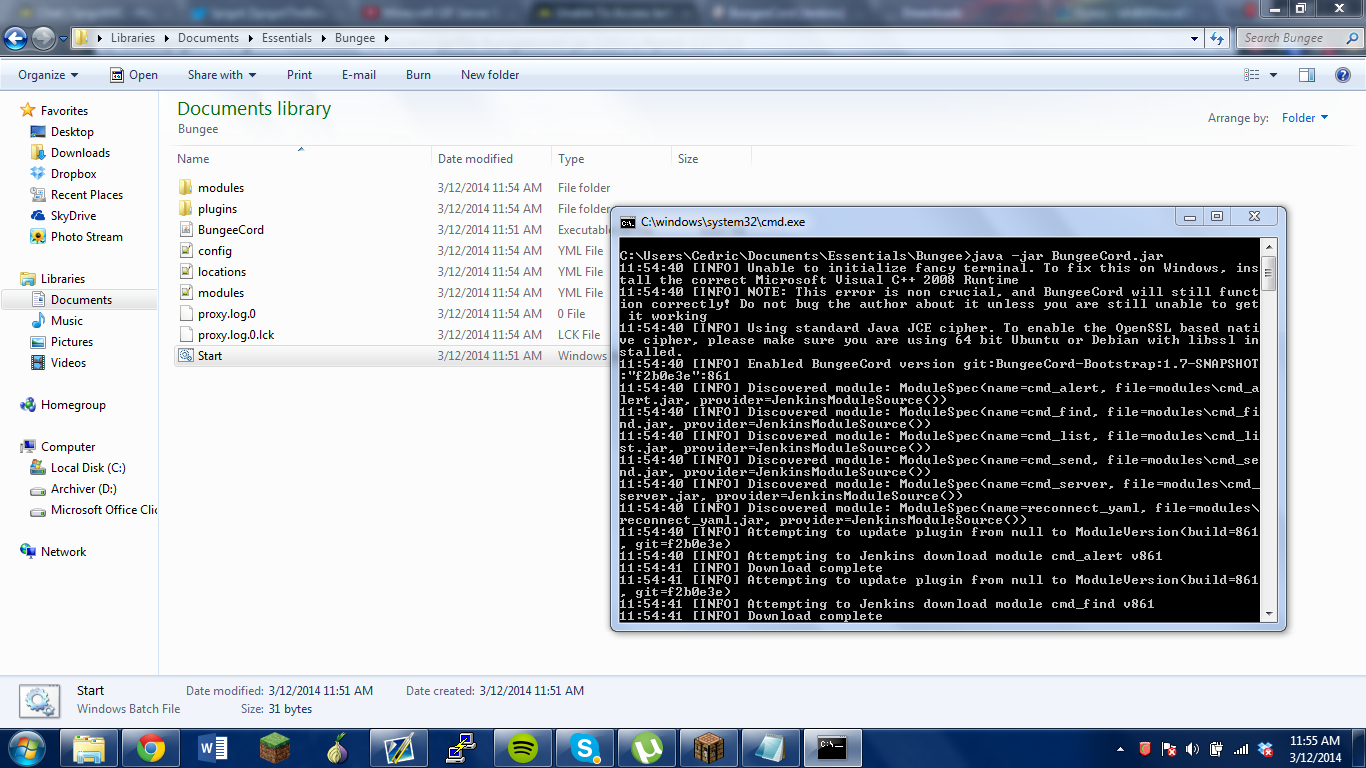The height and width of the screenshot is (768, 1366).
Task: Refresh the folder using the refresh icon
Action: click(1216, 38)
